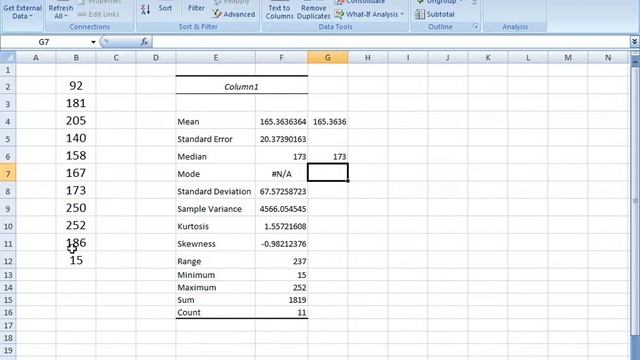Click cell G4 showing 165.3636

point(328,122)
